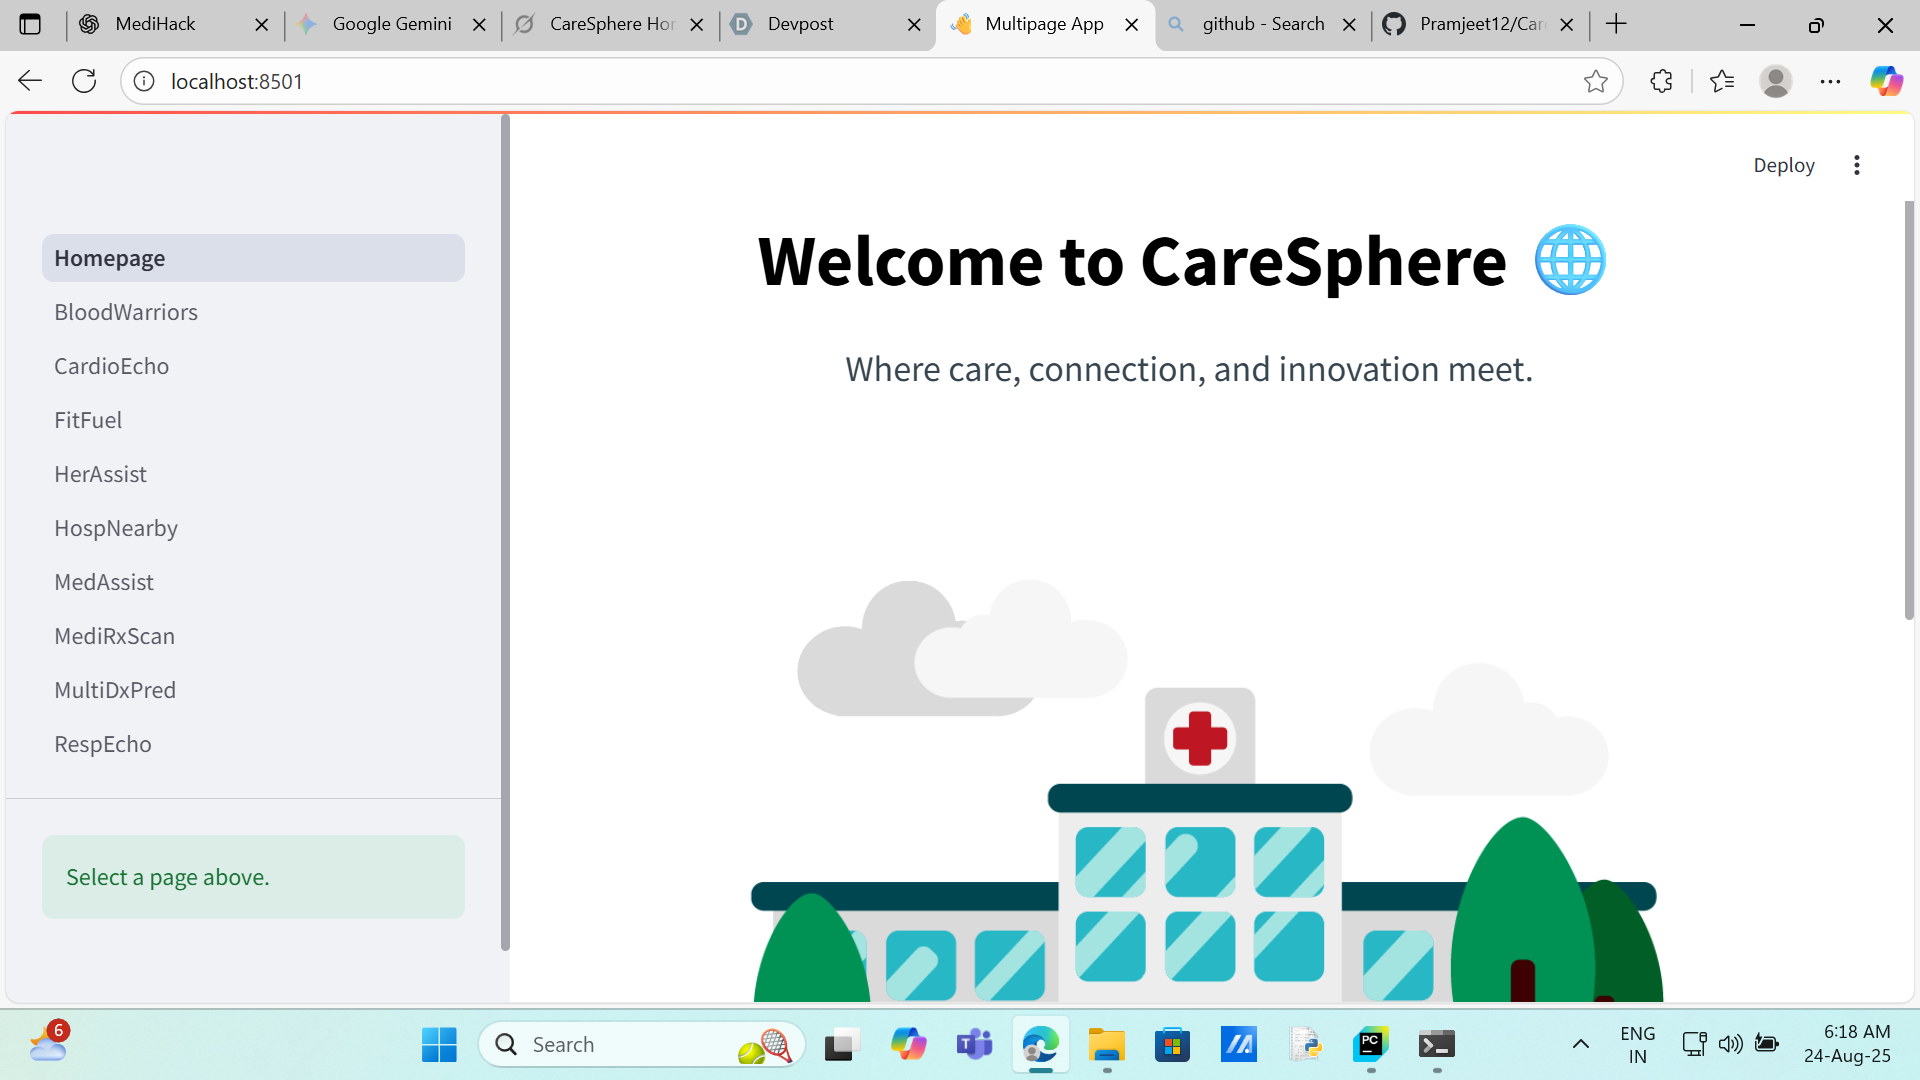
Task: Click the browser Refresh icon
Action: click(84, 81)
